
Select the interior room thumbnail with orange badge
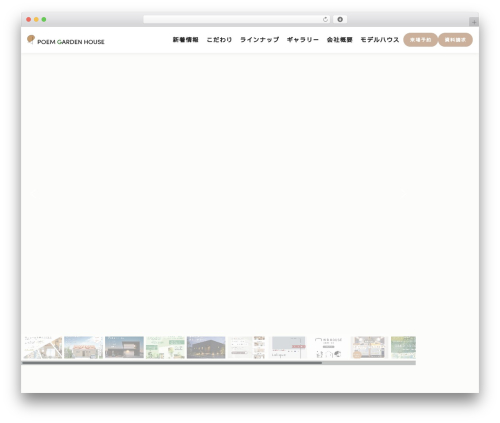pos(370,347)
